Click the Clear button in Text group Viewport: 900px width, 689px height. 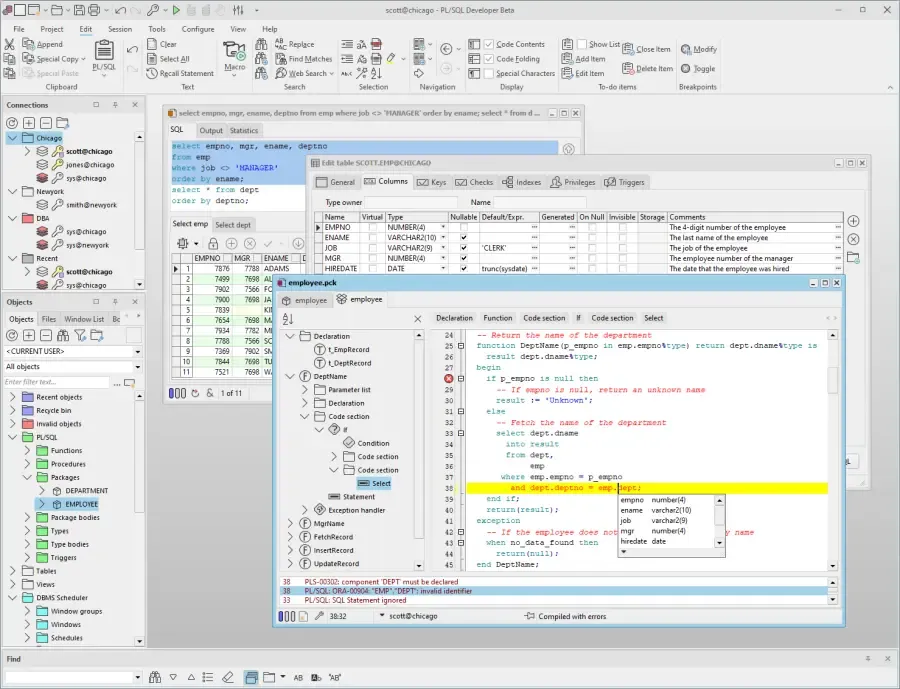pos(162,44)
